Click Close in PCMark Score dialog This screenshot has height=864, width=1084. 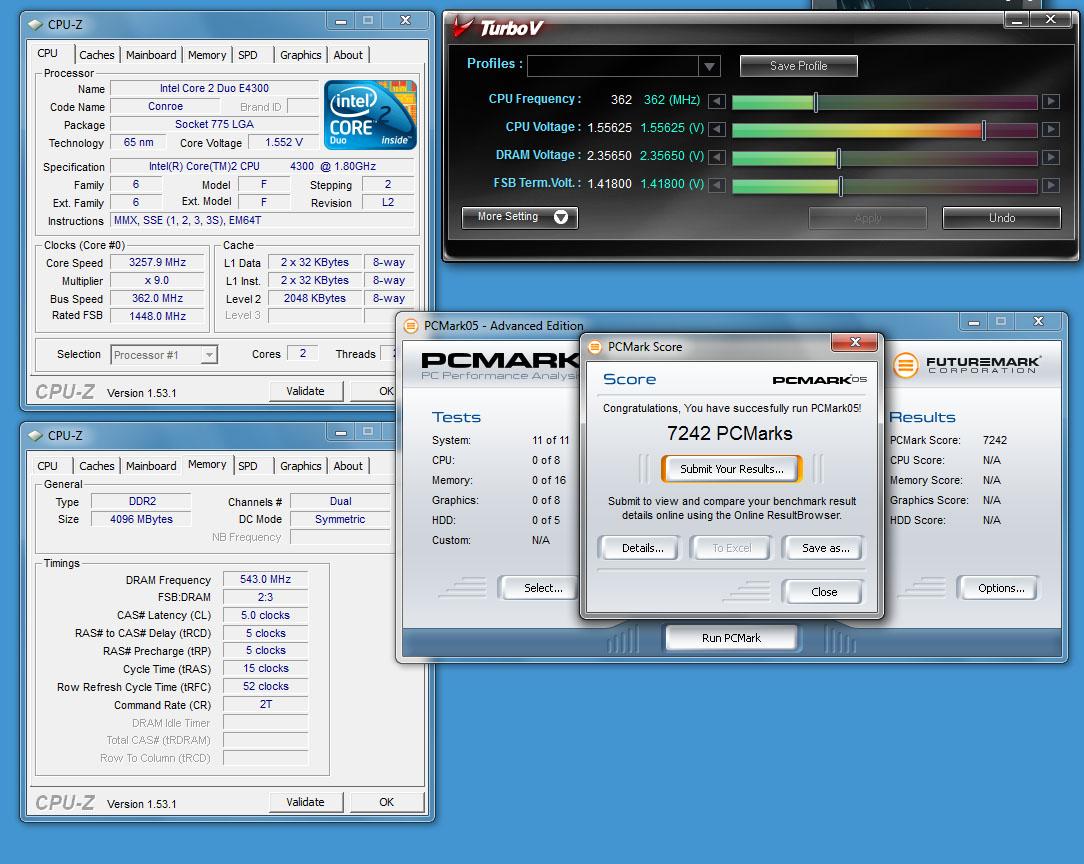[x=823, y=592]
